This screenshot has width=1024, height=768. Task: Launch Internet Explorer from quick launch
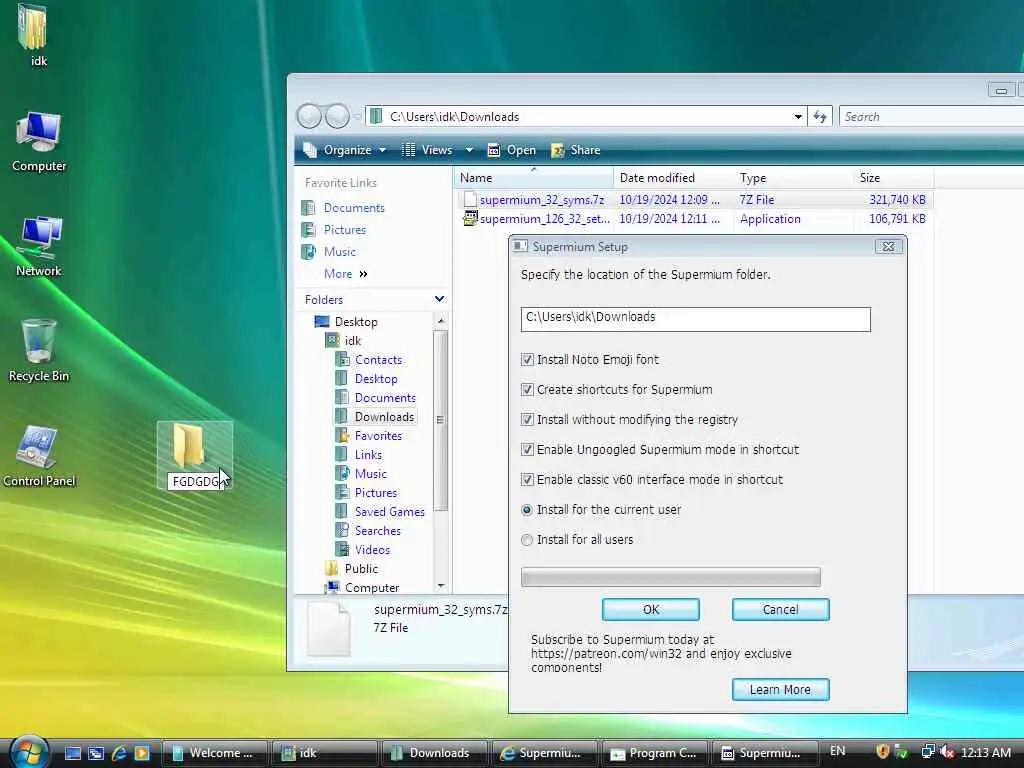point(120,753)
